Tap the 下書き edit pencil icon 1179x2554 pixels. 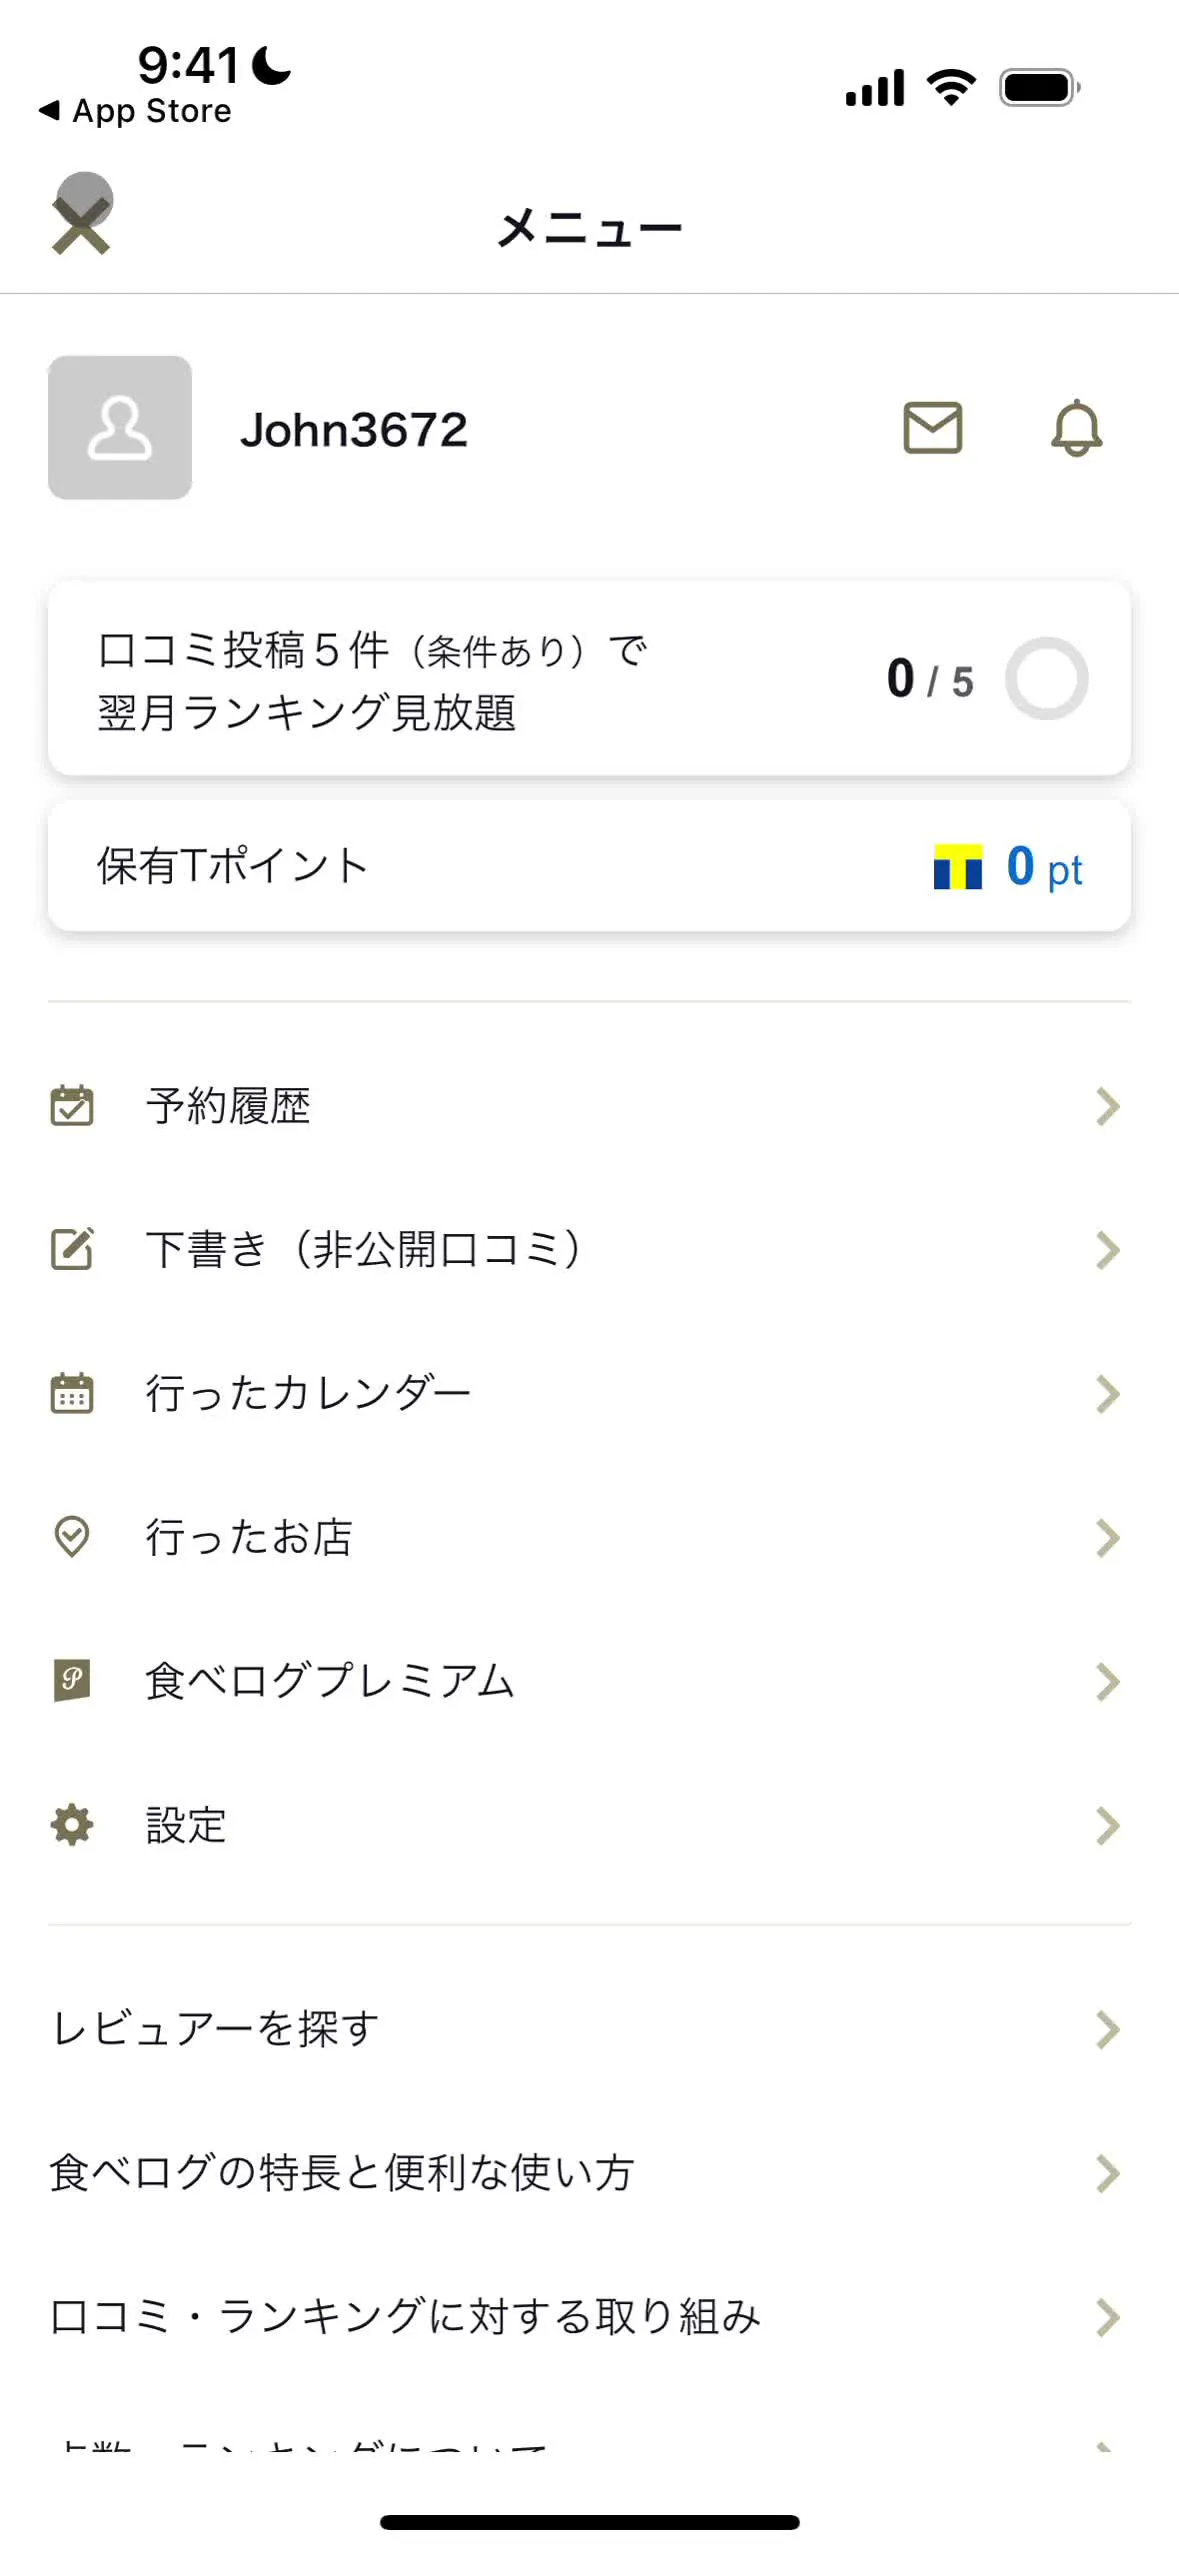click(72, 1250)
